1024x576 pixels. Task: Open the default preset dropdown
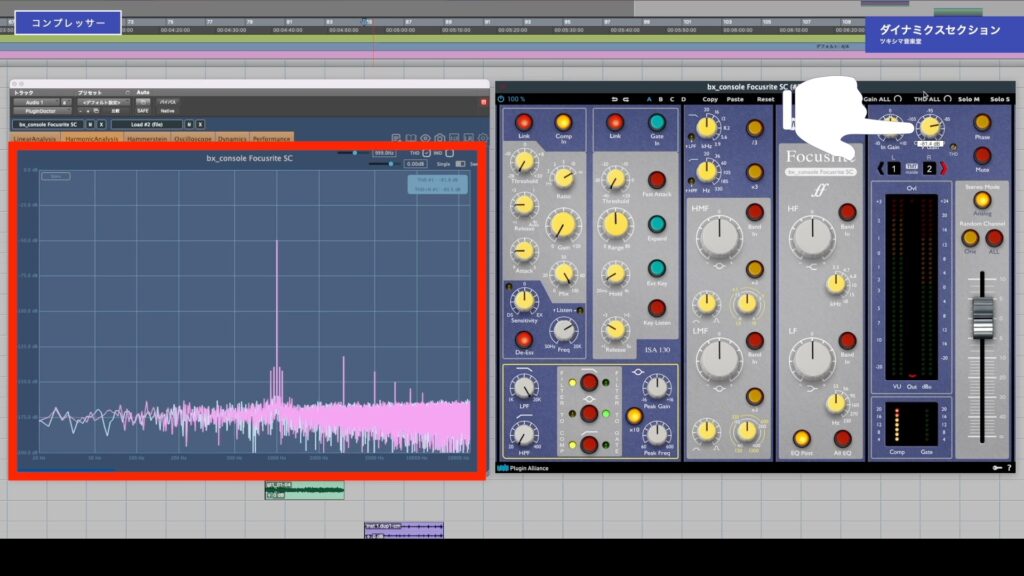[104, 103]
